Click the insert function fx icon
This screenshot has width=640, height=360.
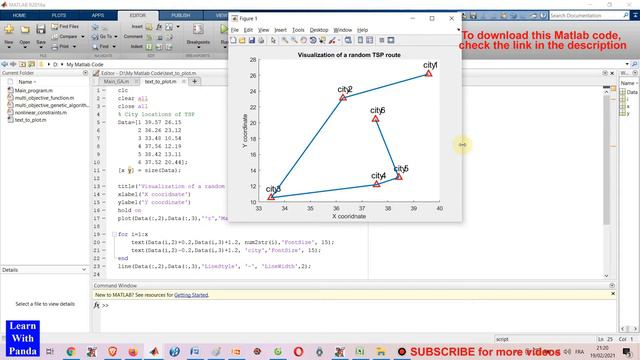(159, 27)
